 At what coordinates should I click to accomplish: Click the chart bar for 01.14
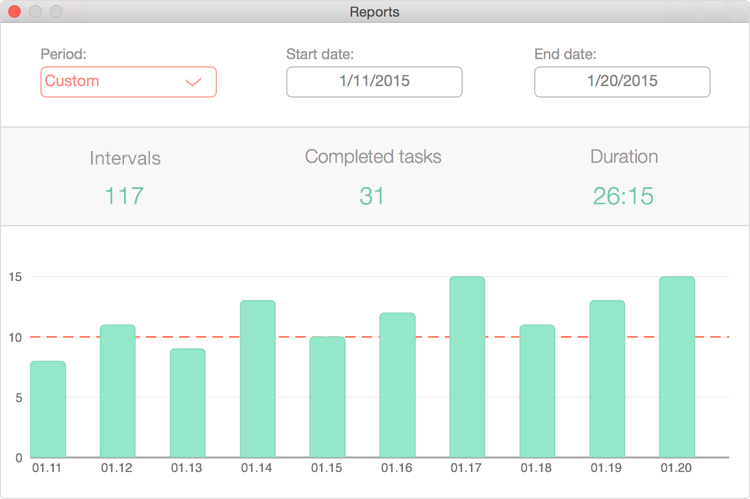[258, 380]
